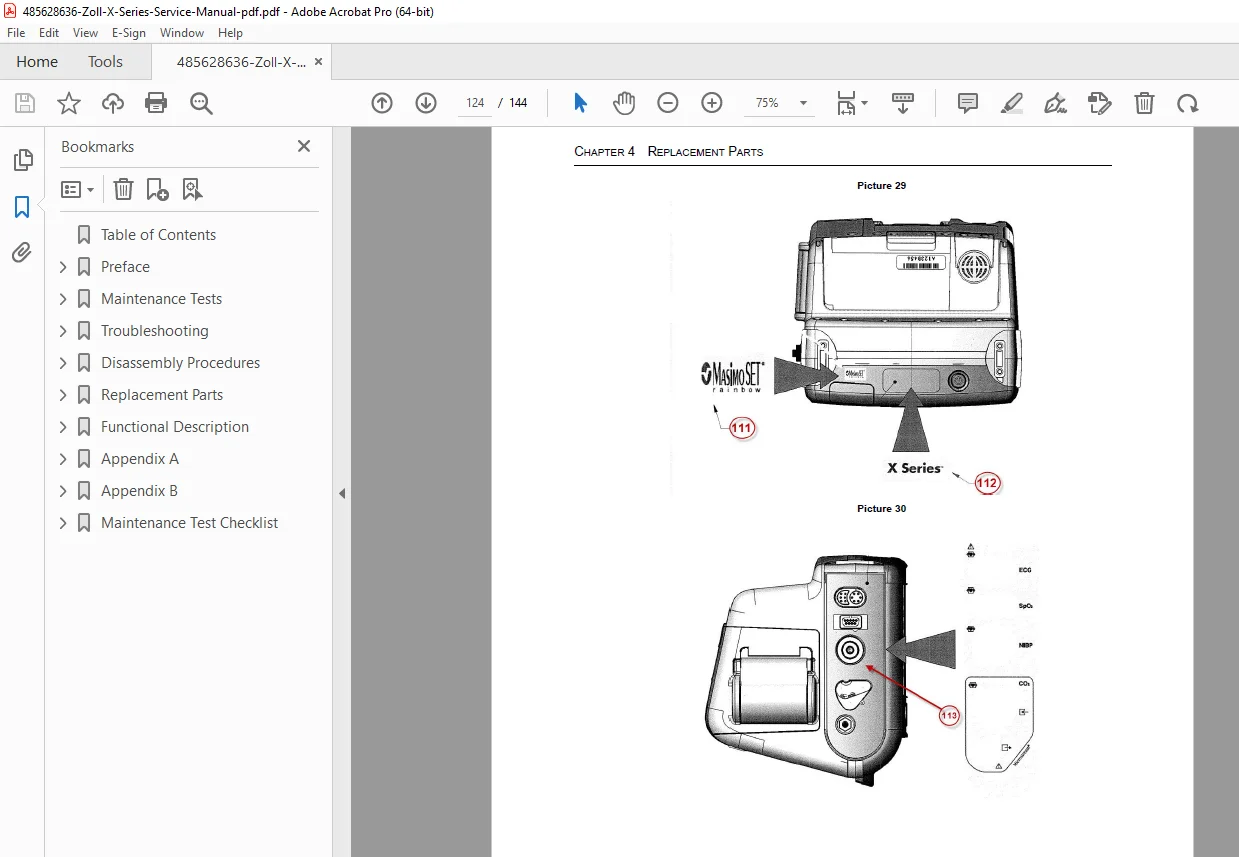
Task: Expand Disassembly Procedures bookmark chevron
Action: coord(63,363)
